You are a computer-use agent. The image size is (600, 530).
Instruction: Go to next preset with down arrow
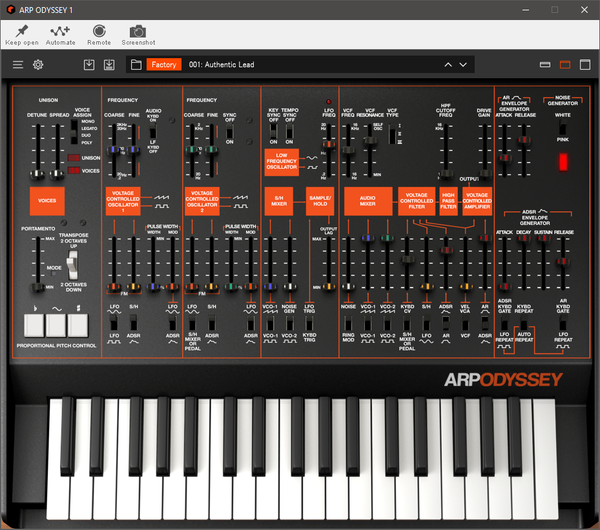pos(463,65)
